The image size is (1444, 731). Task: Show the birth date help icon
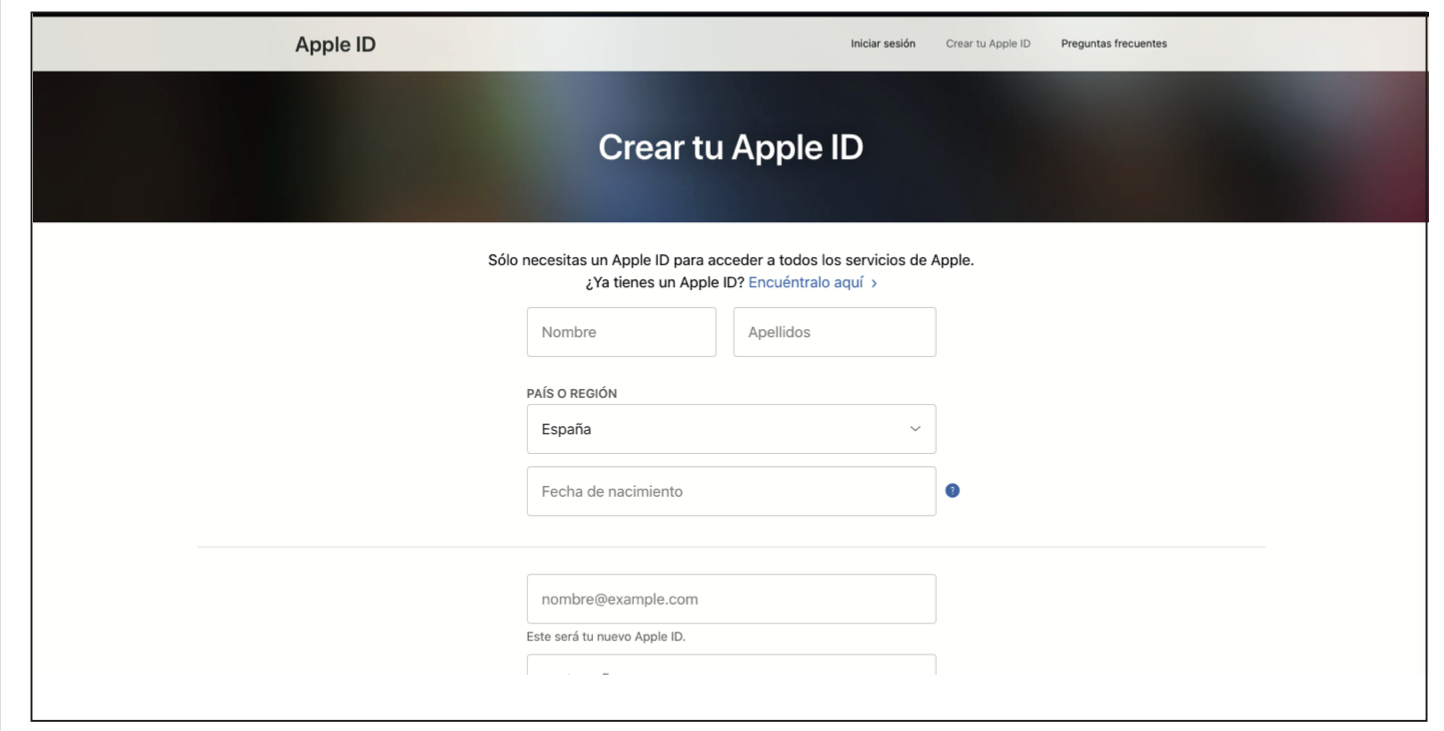[952, 491]
